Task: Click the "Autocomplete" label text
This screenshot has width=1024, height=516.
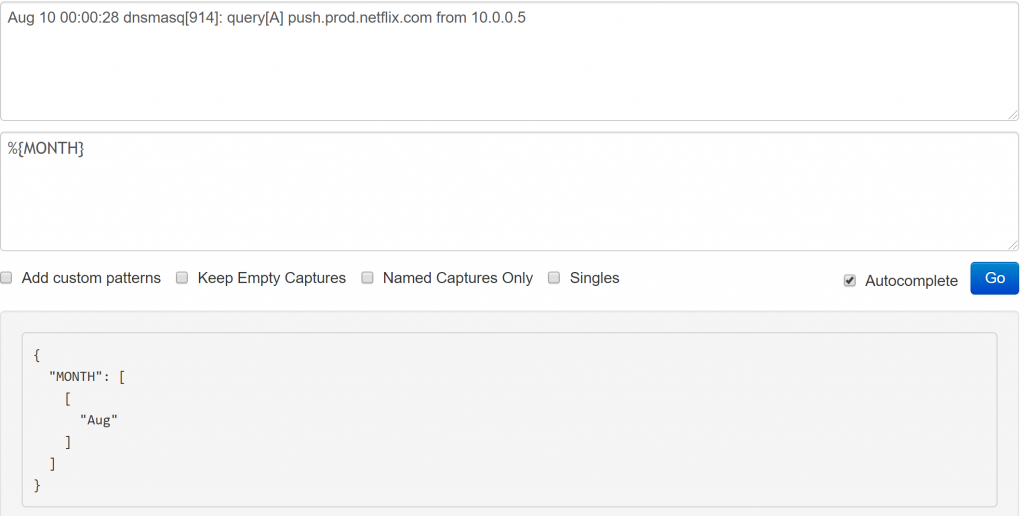Action: (x=911, y=281)
